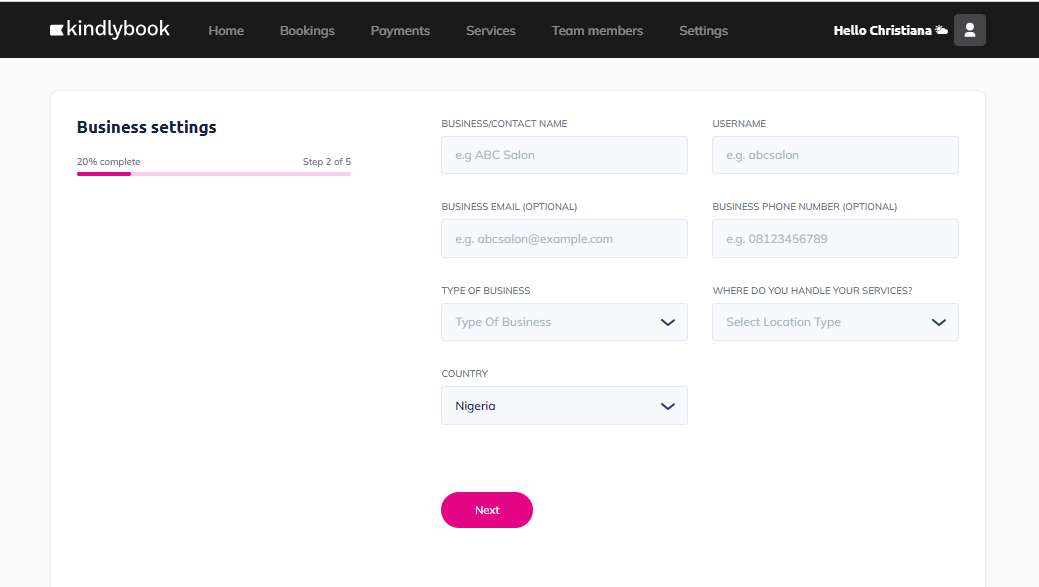This screenshot has height=587, width=1039.
Task: Click the kindlybook logo
Action: point(110,29)
